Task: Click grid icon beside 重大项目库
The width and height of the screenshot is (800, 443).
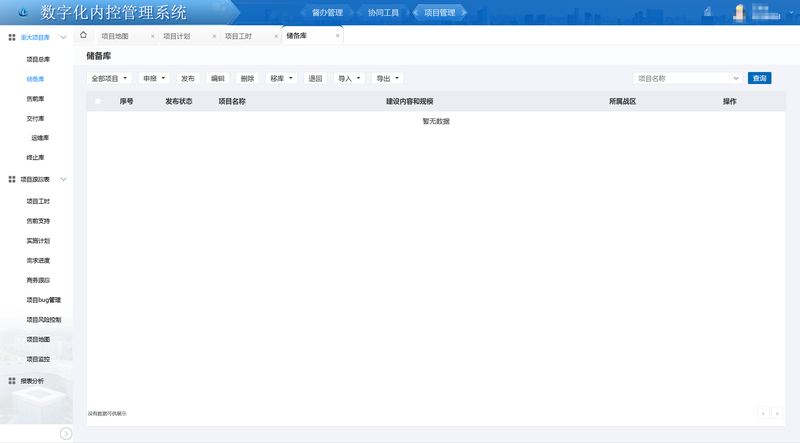Action: (x=12, y=37)
